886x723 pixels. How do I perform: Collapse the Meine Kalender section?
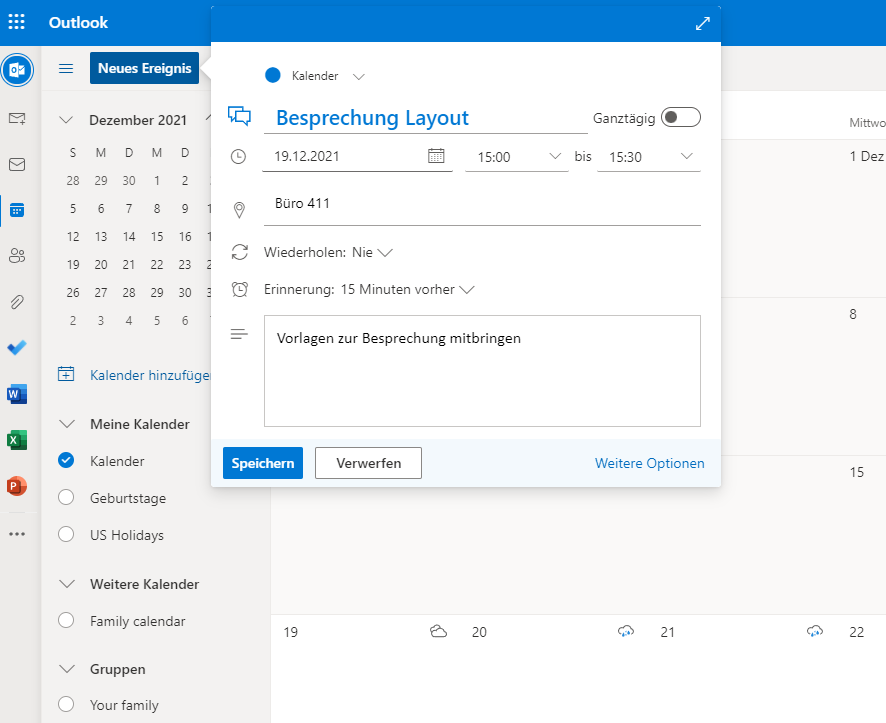(67, 424)
